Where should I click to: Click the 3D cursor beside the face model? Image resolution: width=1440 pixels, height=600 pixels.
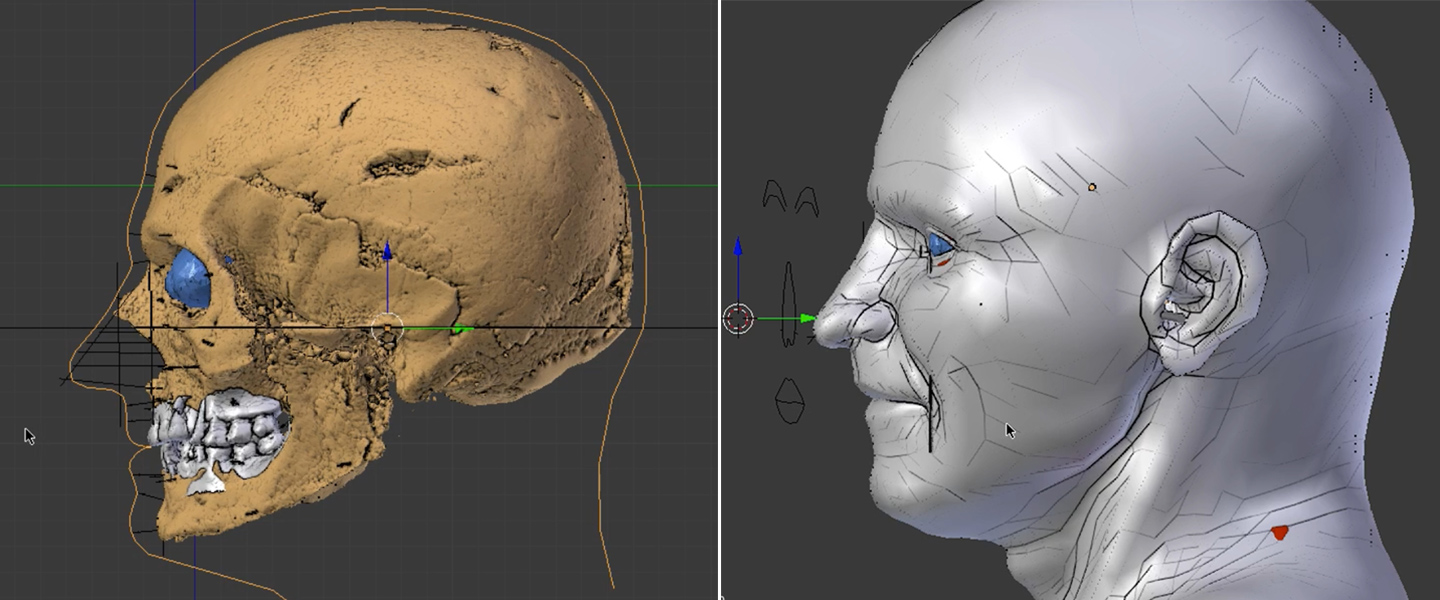click(738, 319)
